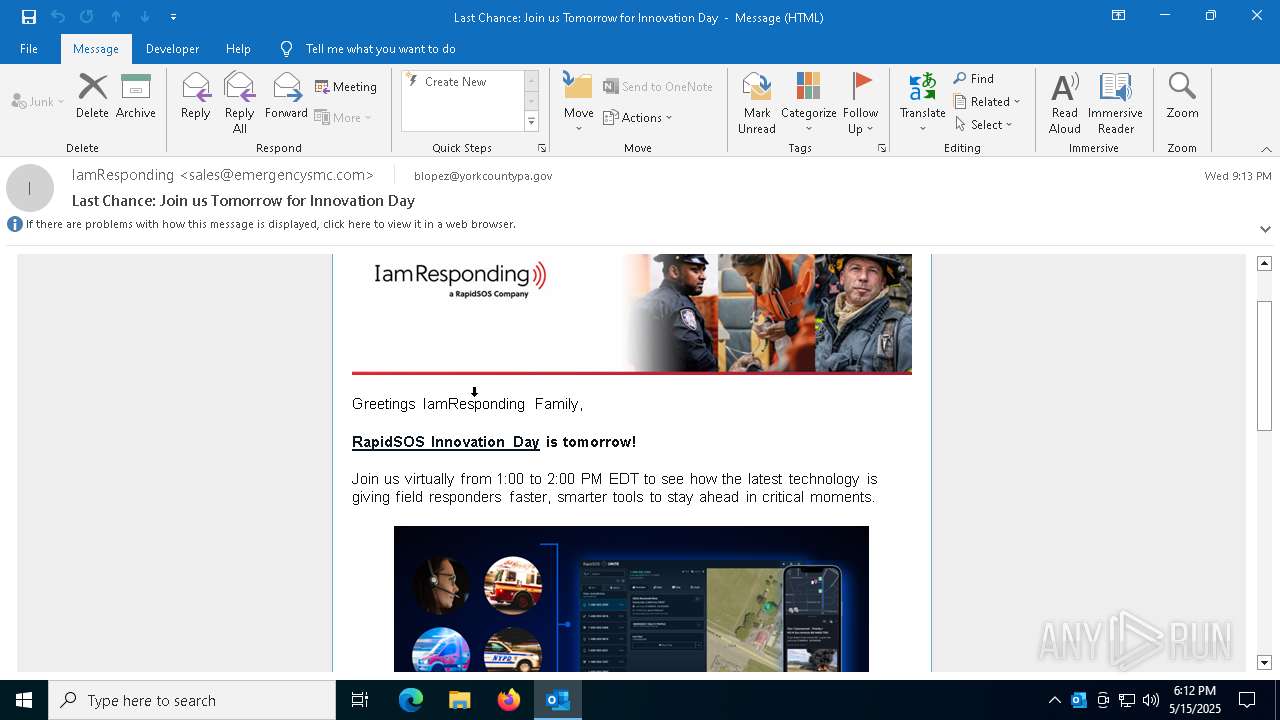Open the Junk dropdown
Viewport: 1280px width, 720px height.
[38, 101]
